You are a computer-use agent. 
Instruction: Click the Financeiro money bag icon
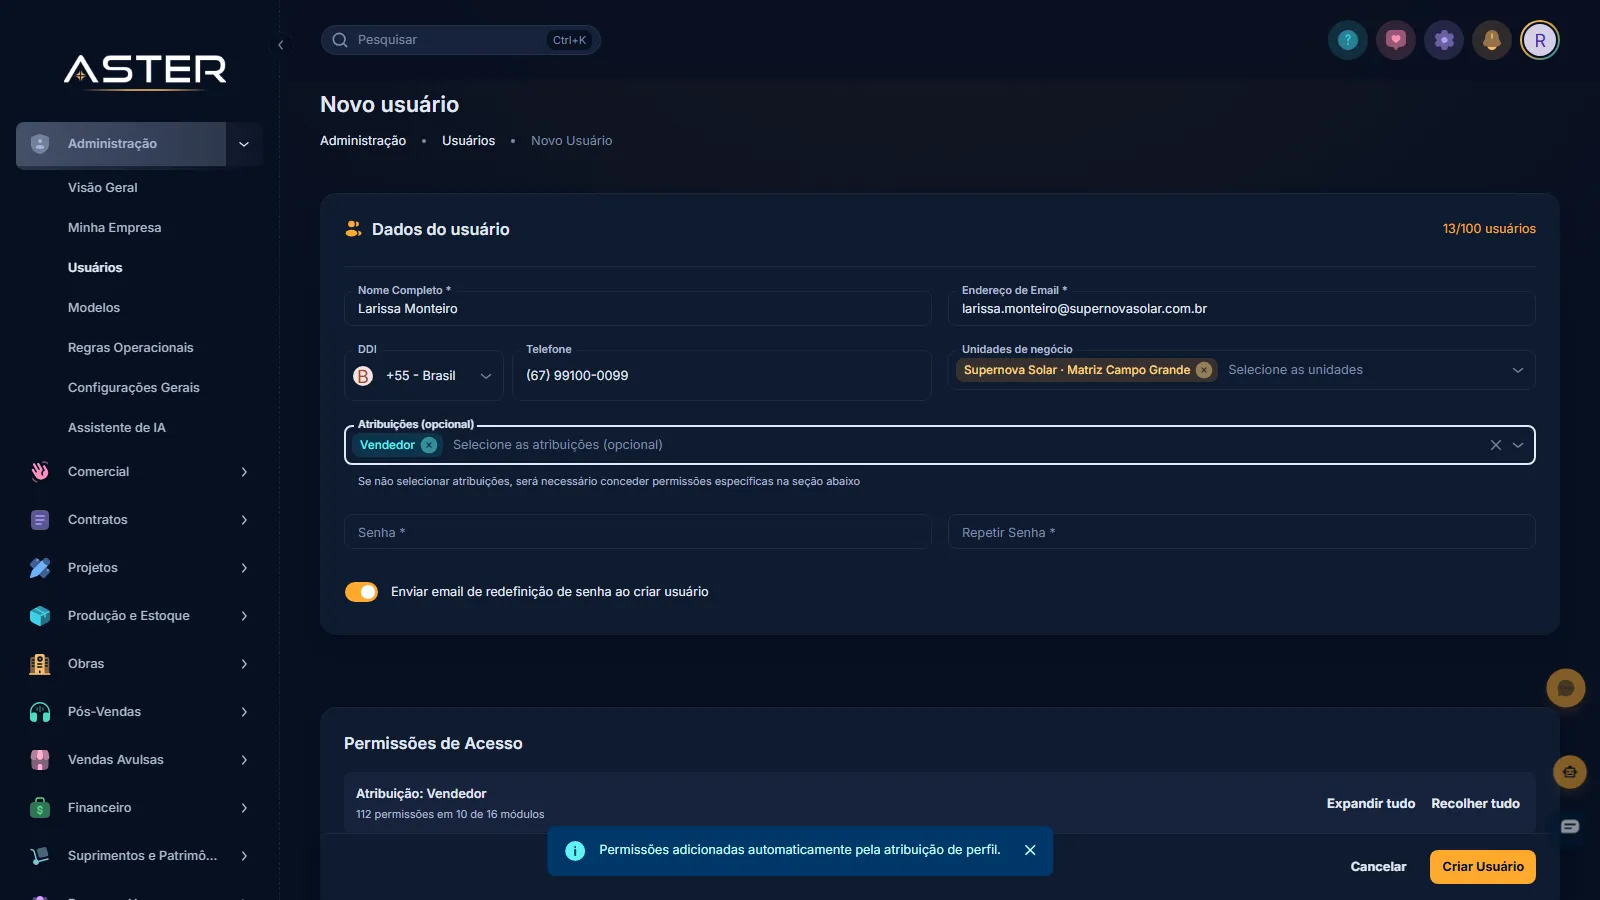[40, 808]
